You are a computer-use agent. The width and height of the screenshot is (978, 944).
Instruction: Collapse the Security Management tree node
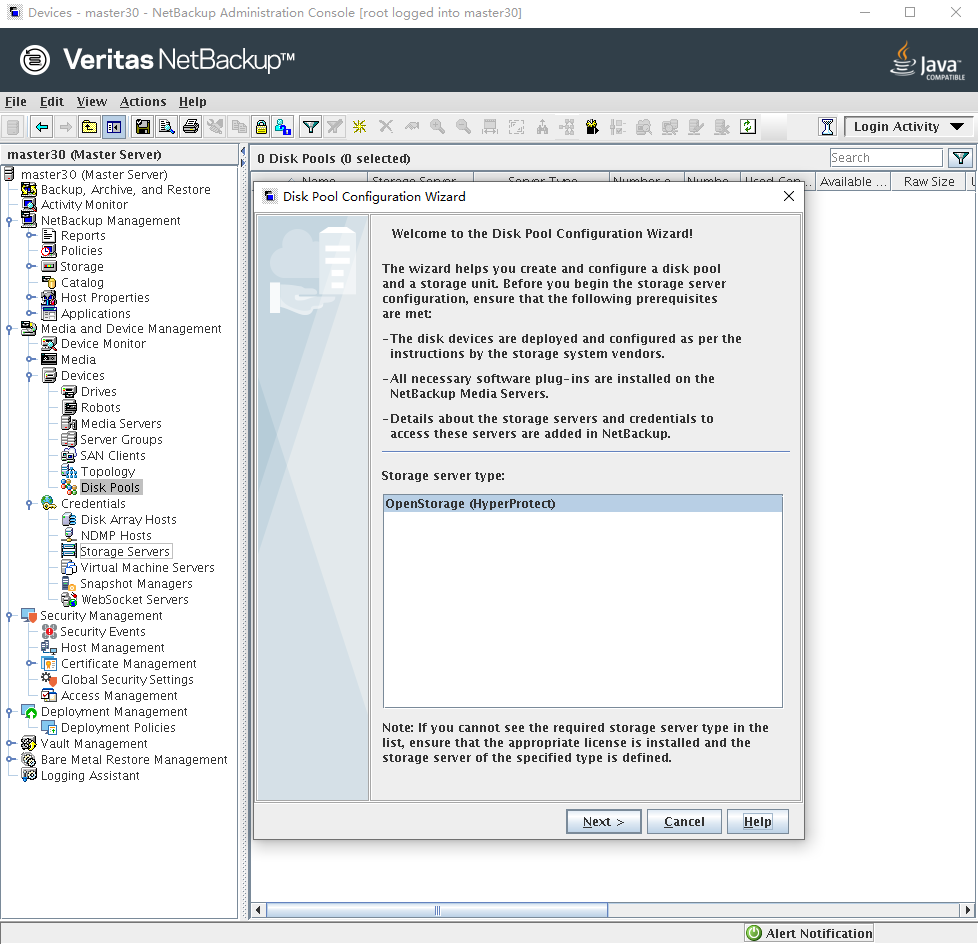click(9, 615)
